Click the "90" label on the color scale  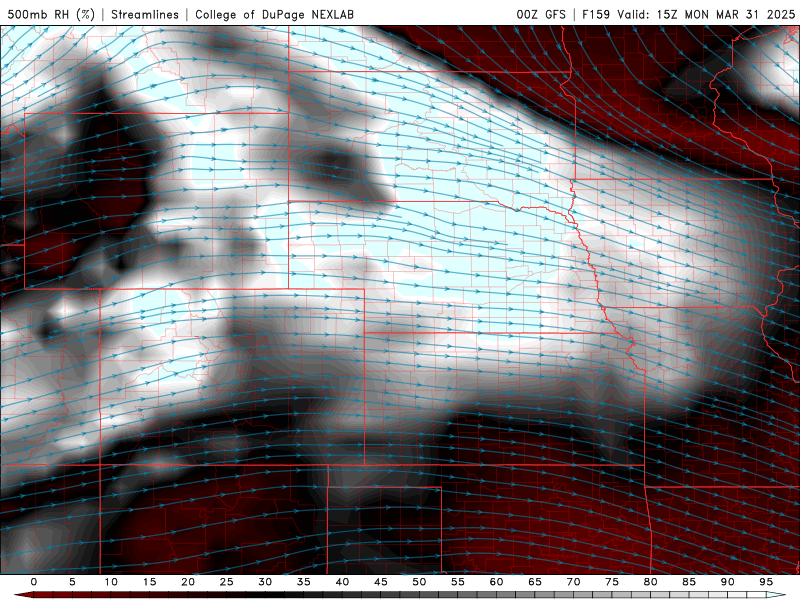(728, 582)
